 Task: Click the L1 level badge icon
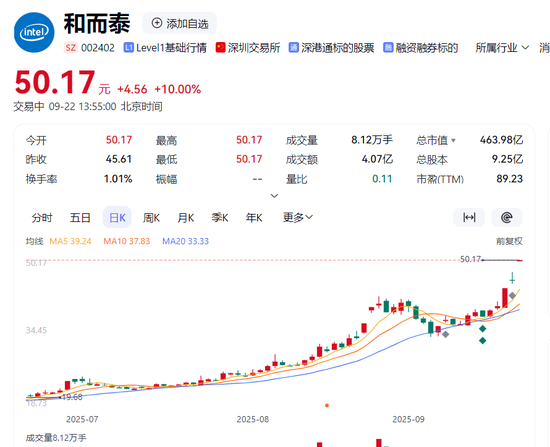(129, 47)
